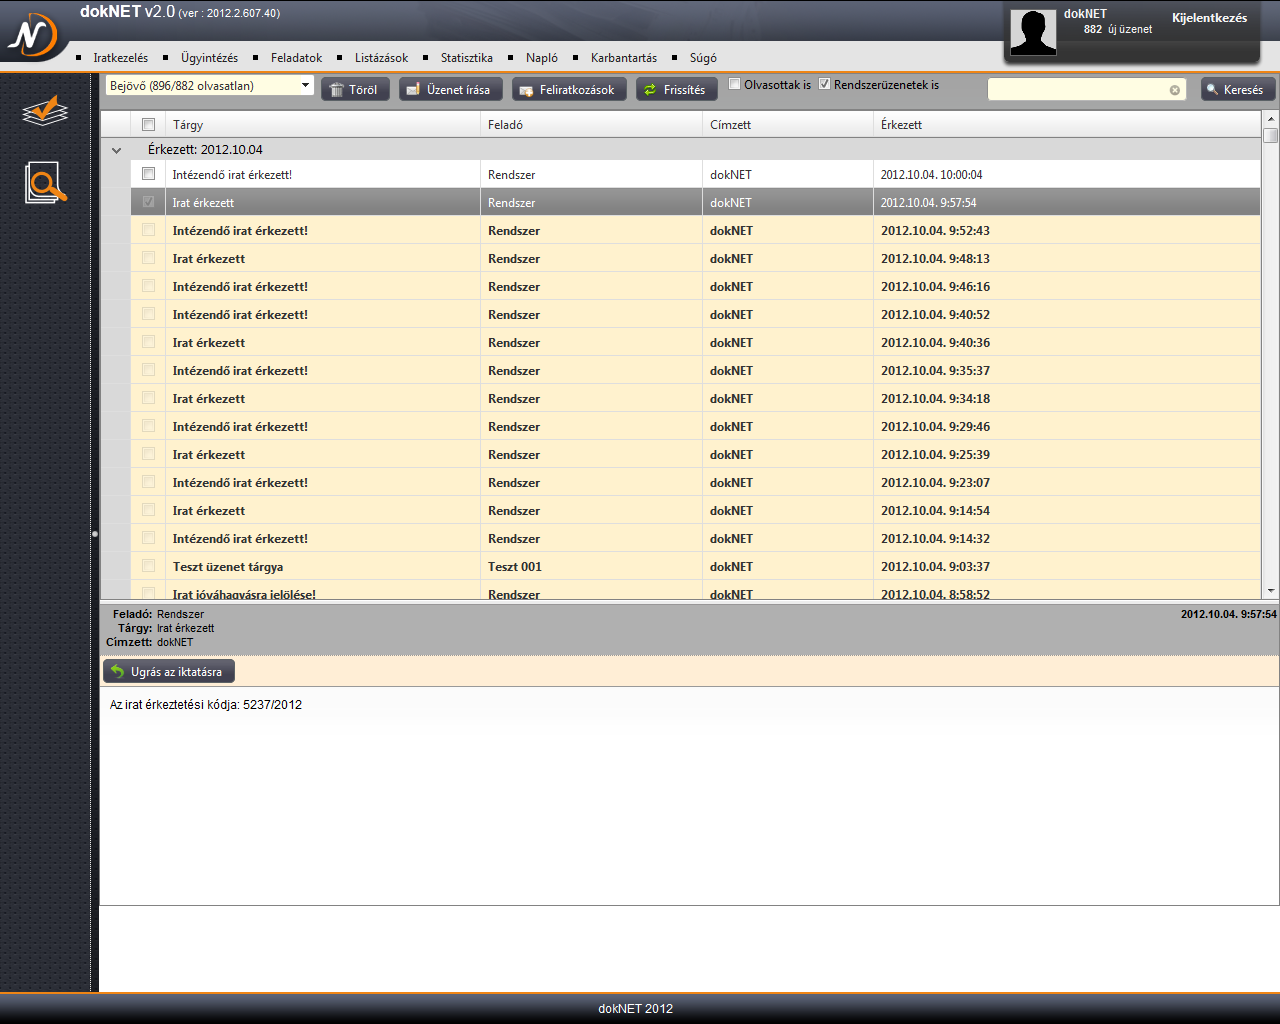Open the Iratkezelés menu
This screenshot has height=1024, width=1280.
click(x=121, y=58)
